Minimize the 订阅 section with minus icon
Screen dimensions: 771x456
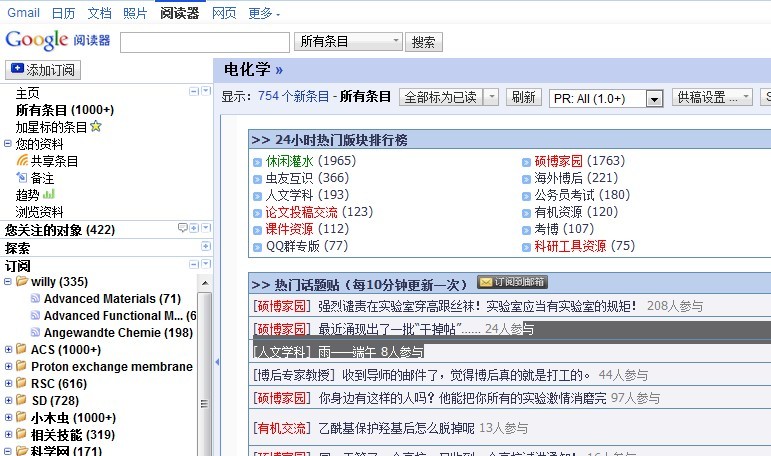pos(194,265)
